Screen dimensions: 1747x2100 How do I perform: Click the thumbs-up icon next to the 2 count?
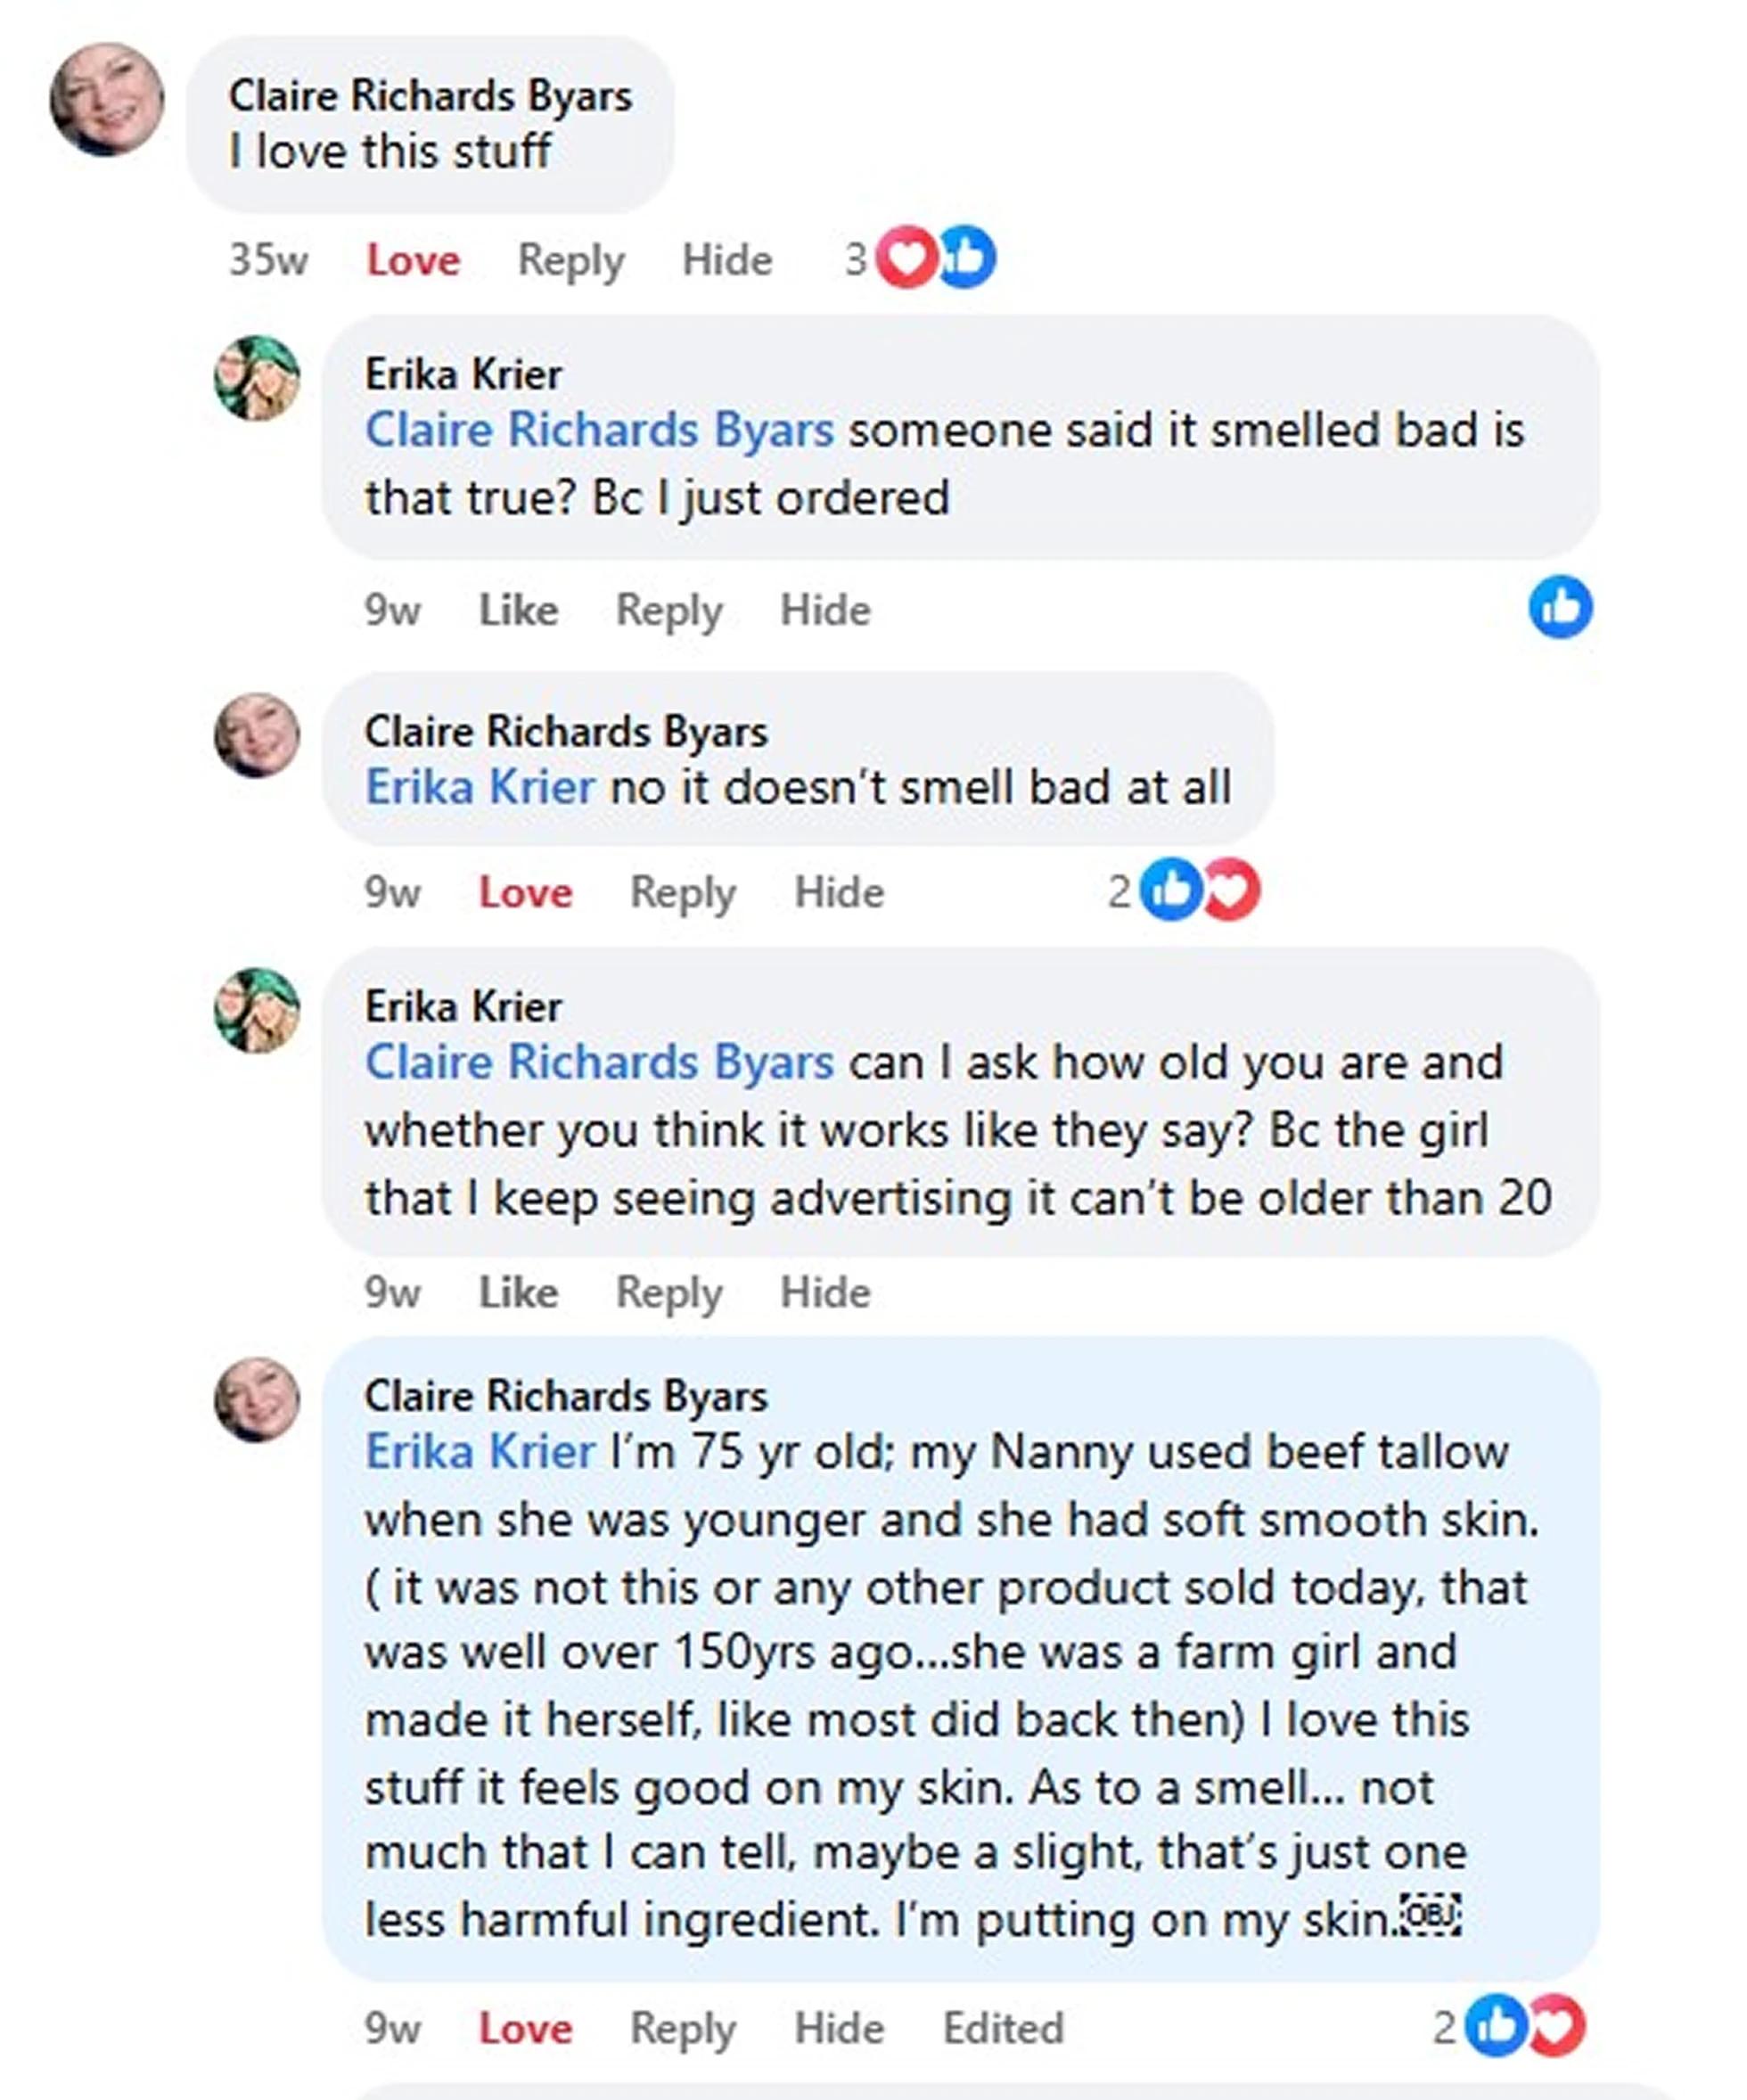coord(1172,890)
